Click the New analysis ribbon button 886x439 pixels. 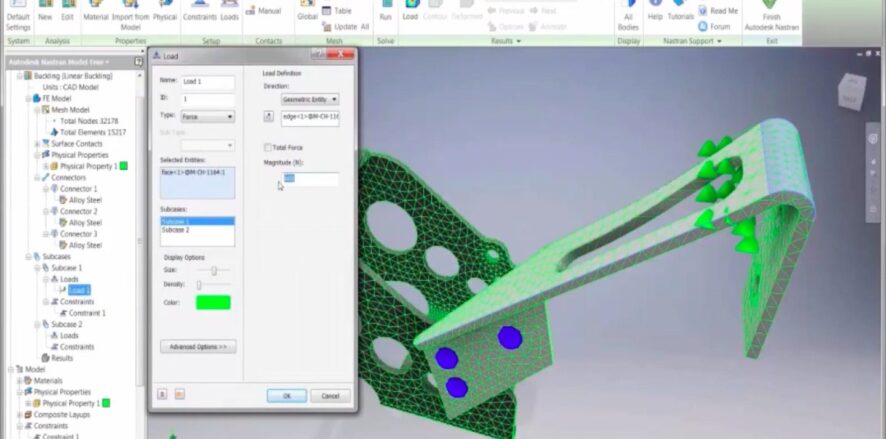tap(45, 12)
